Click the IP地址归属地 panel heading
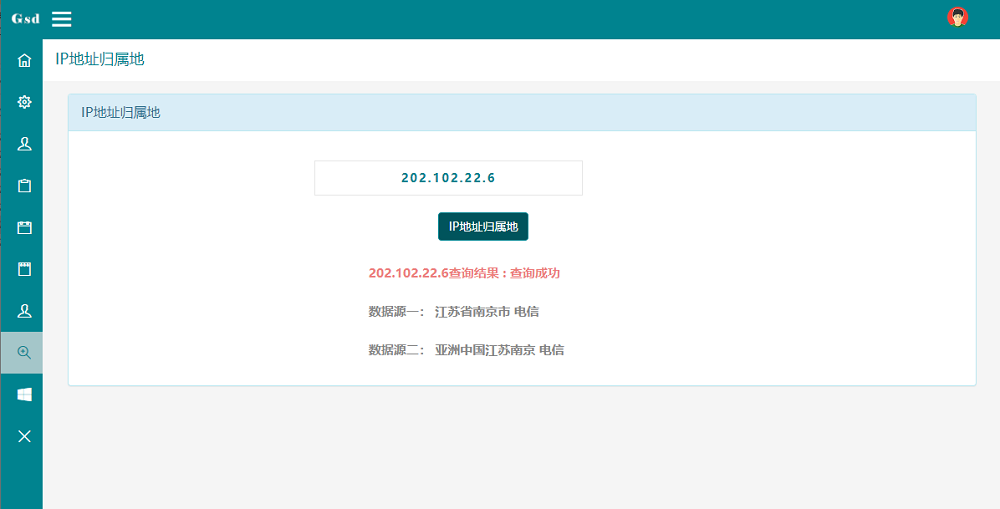 click(121, 113)
